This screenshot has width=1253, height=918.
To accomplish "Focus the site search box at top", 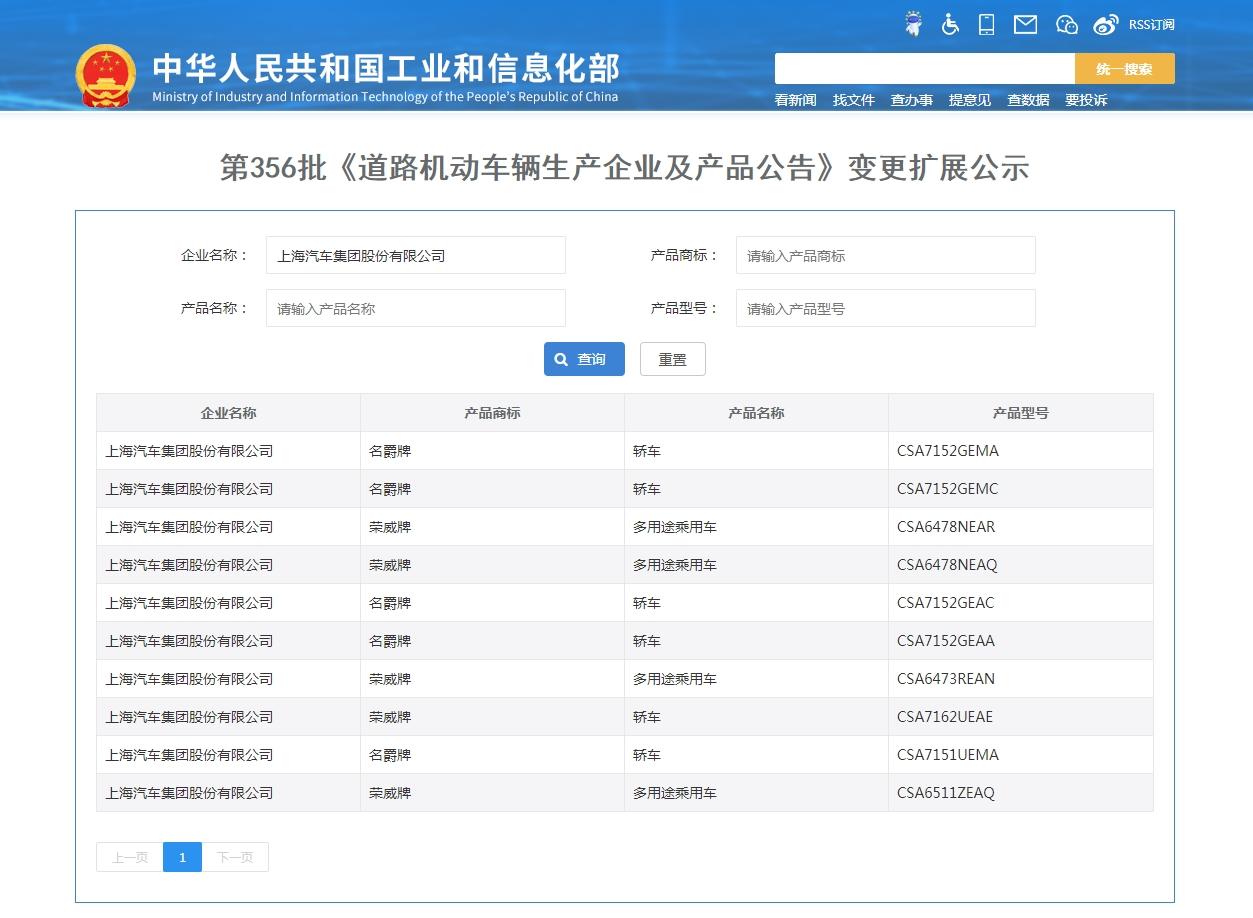I will [x=925, y=69].
